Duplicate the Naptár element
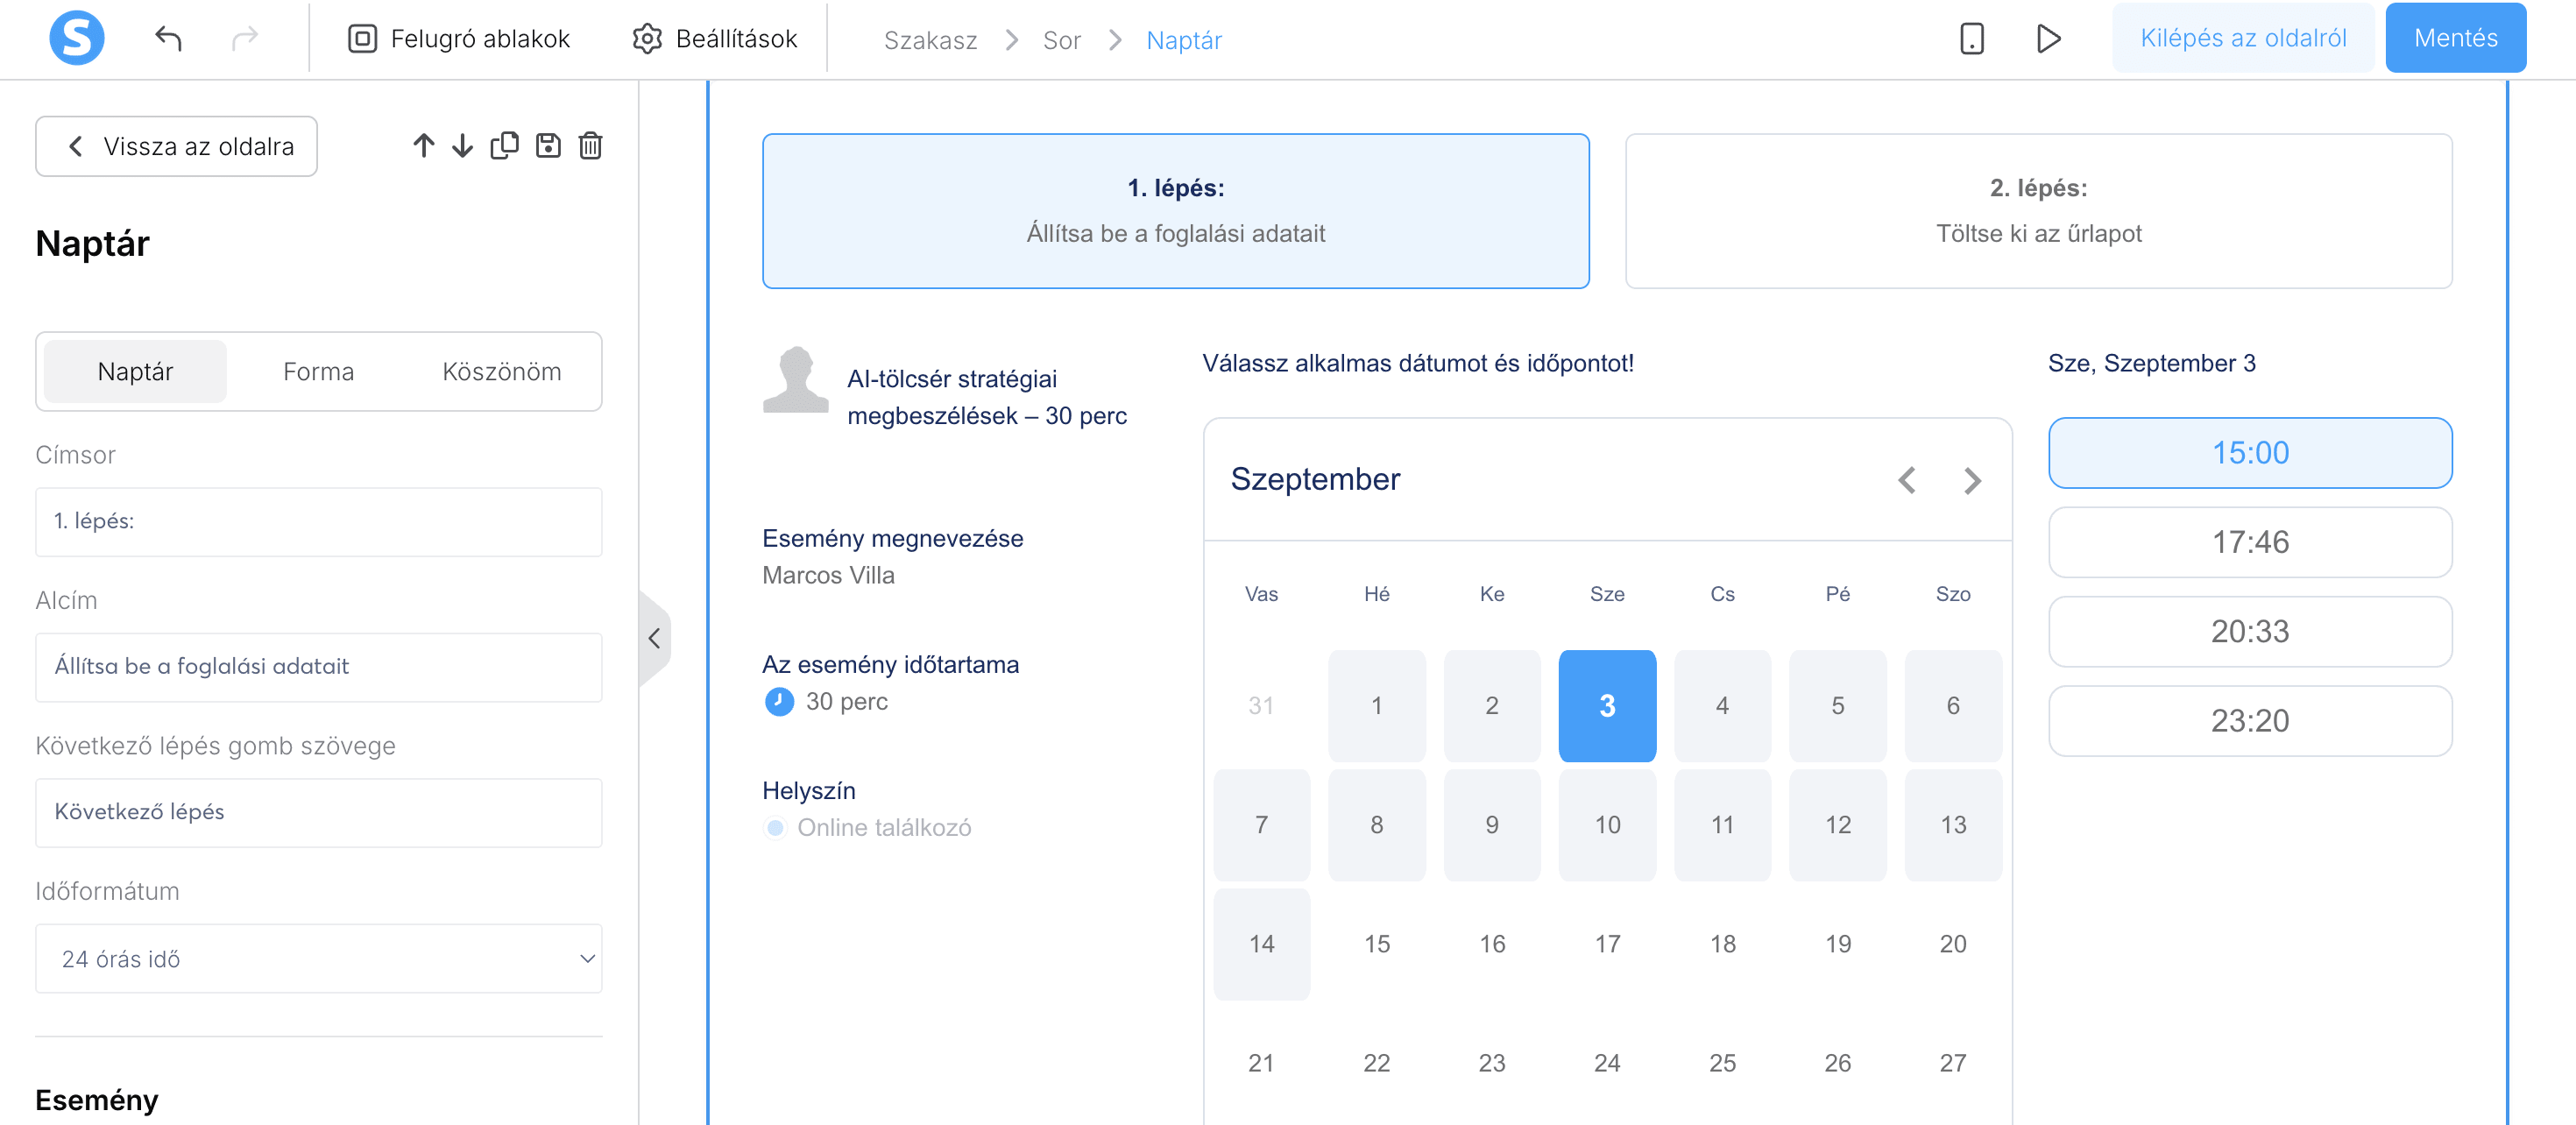2576x1125 pixels. (x=505, y=145)
